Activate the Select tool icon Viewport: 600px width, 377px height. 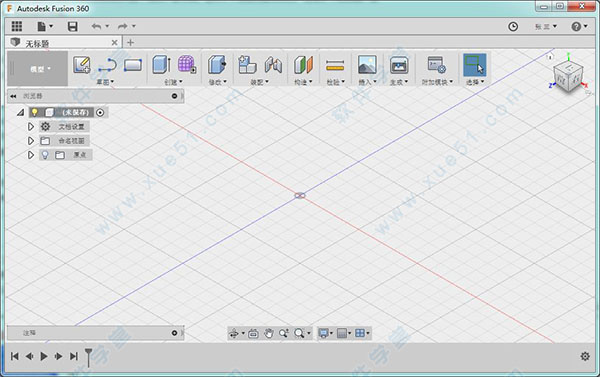[474, 65]
